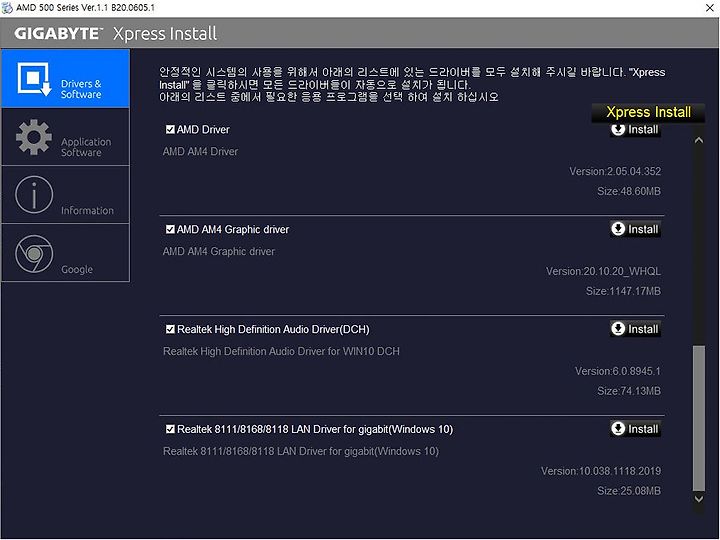This screenshot has height=540, width=720.
Task: Click download icon for Realtek LAN Driver
Action: (x=618, y=428)
